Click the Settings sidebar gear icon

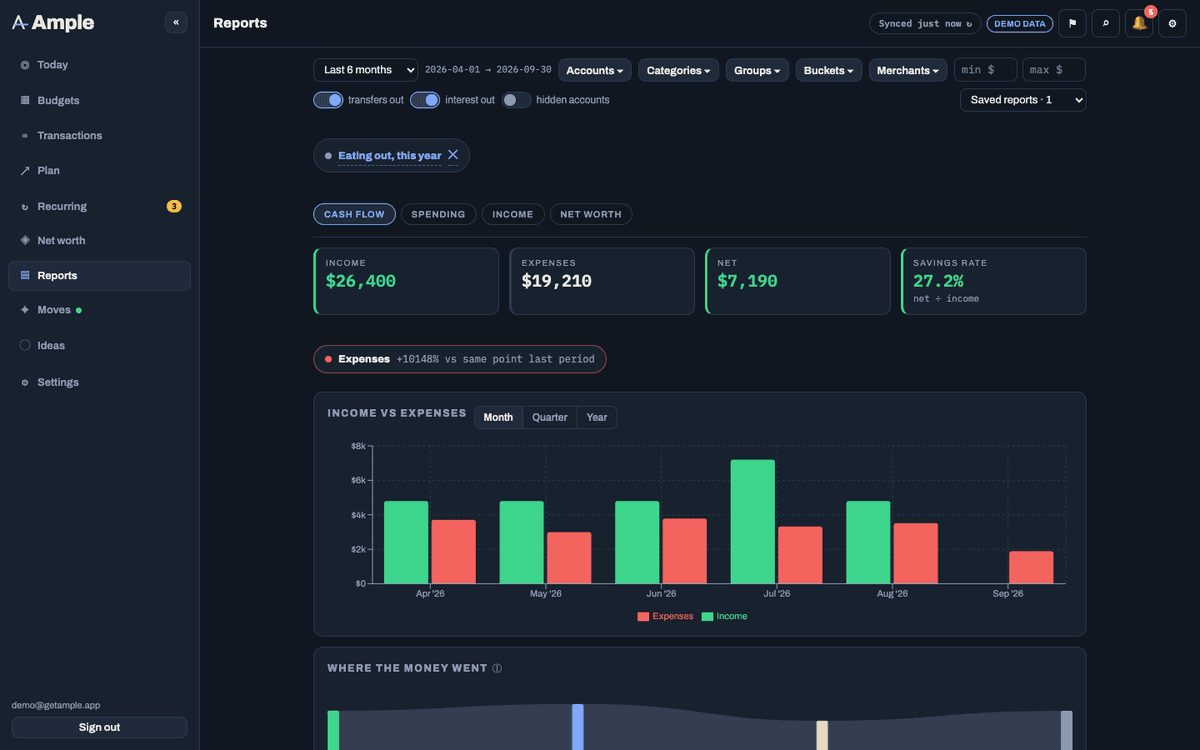(25, 382)
